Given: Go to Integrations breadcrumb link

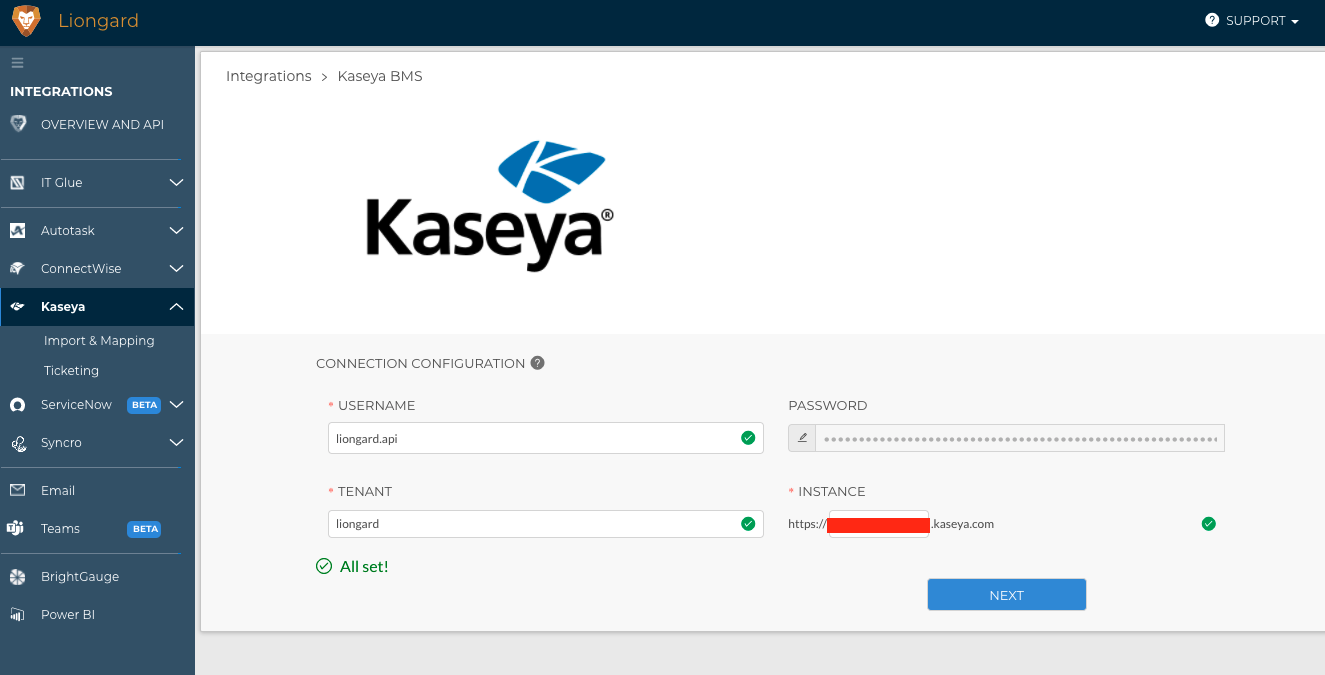Looking at the screenshot, I should point(269,76).
